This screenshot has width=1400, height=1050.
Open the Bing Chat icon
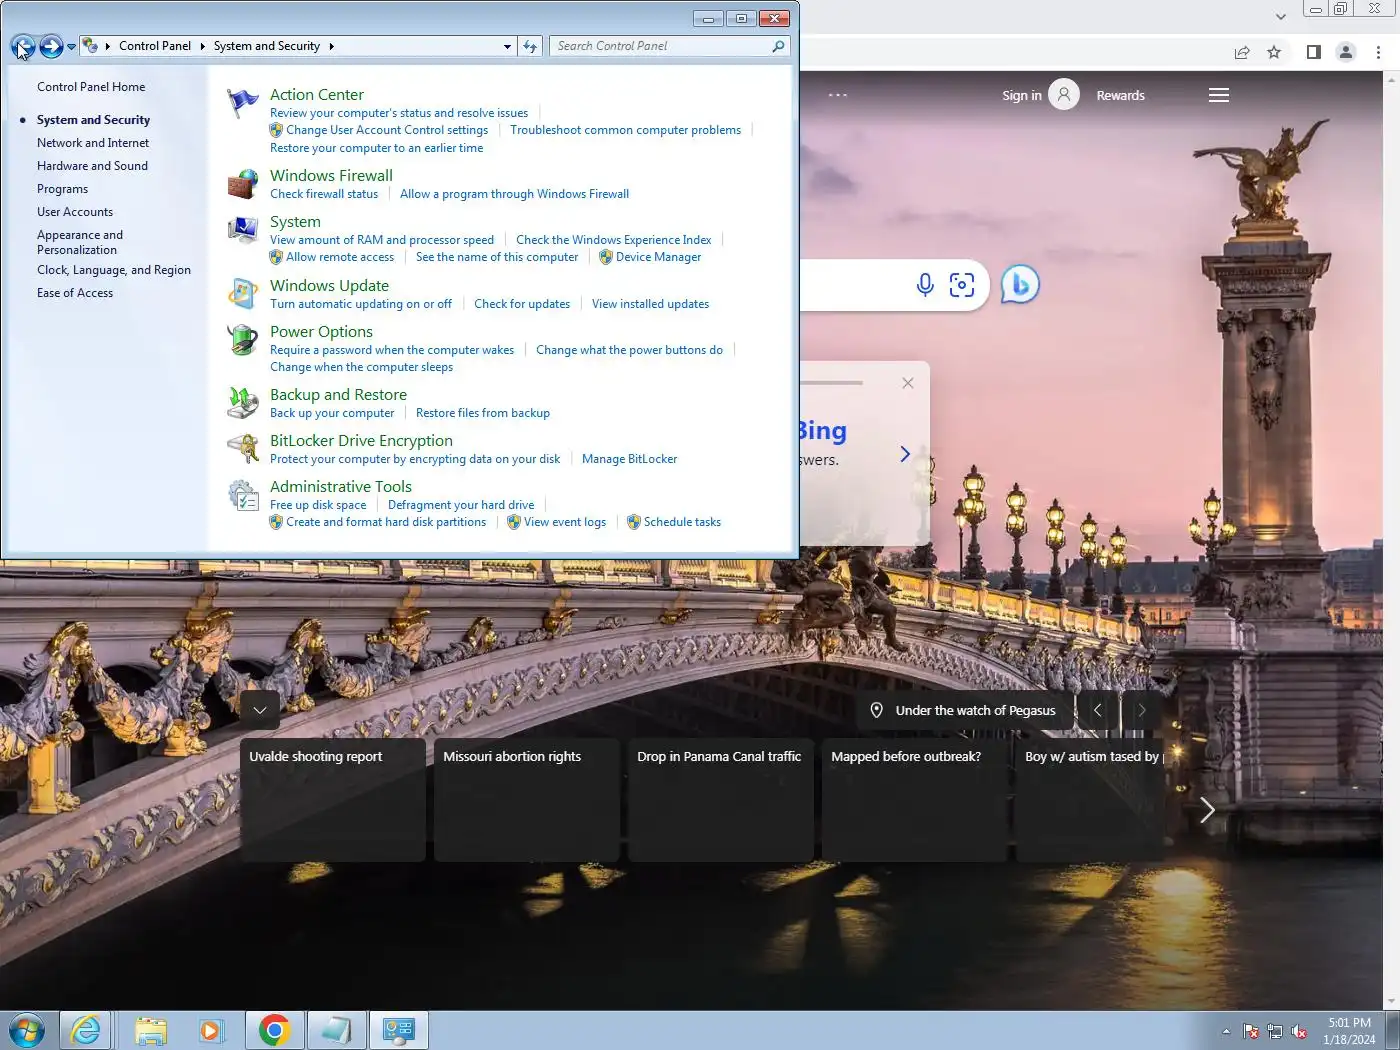(x=1020, y=285)
